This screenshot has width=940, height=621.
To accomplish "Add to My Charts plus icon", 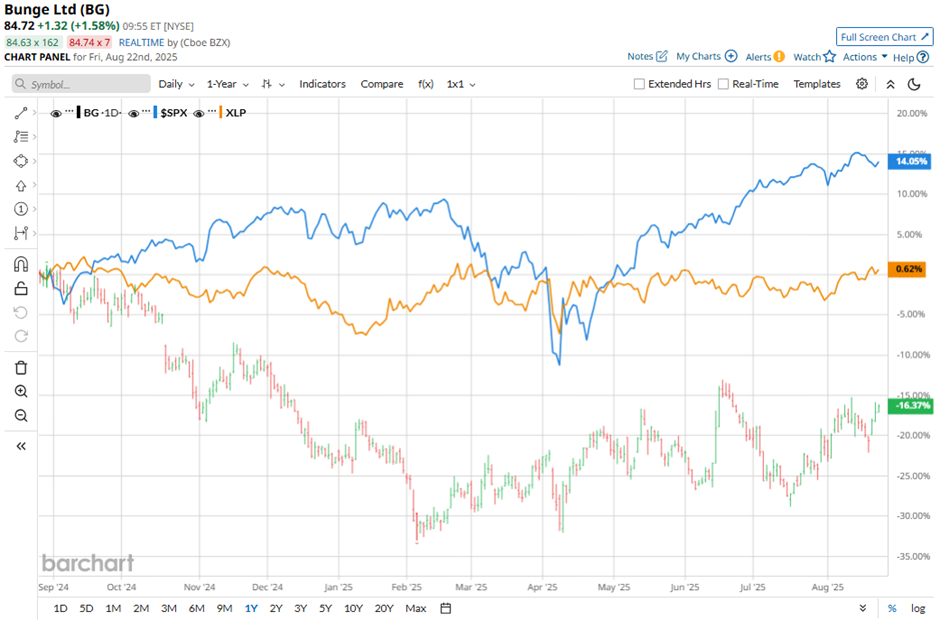I will pyautogui.click(x=731, y=56).
